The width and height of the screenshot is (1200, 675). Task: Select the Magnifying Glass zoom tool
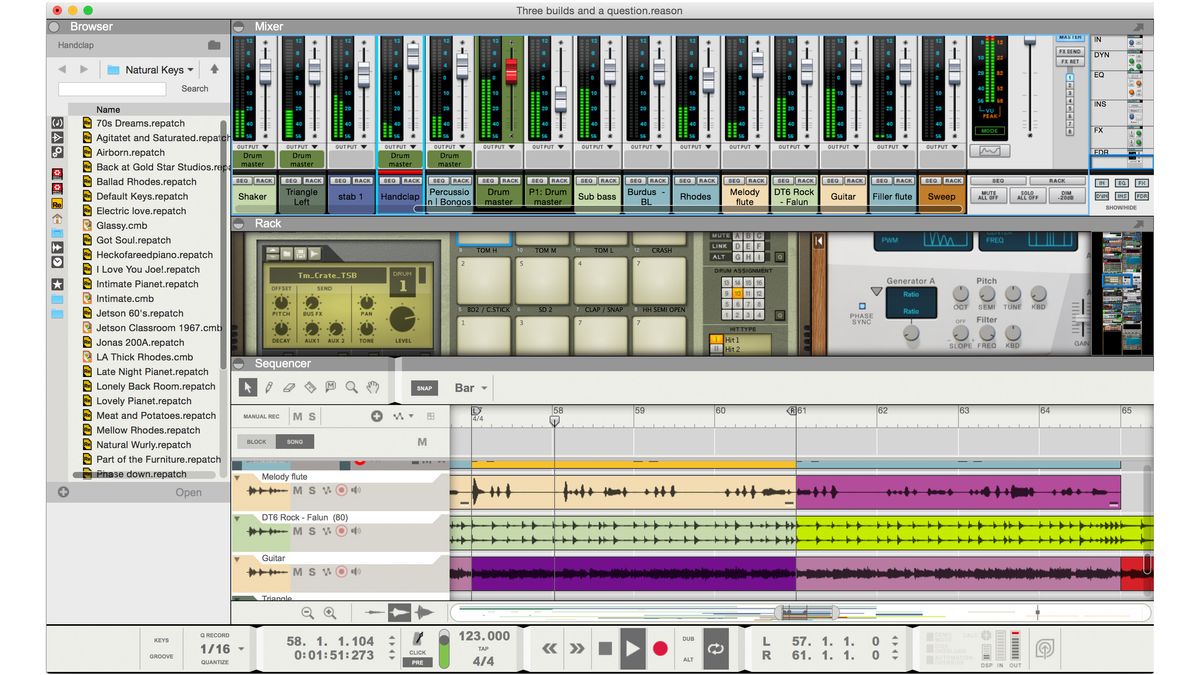click(x=351, y=387)
